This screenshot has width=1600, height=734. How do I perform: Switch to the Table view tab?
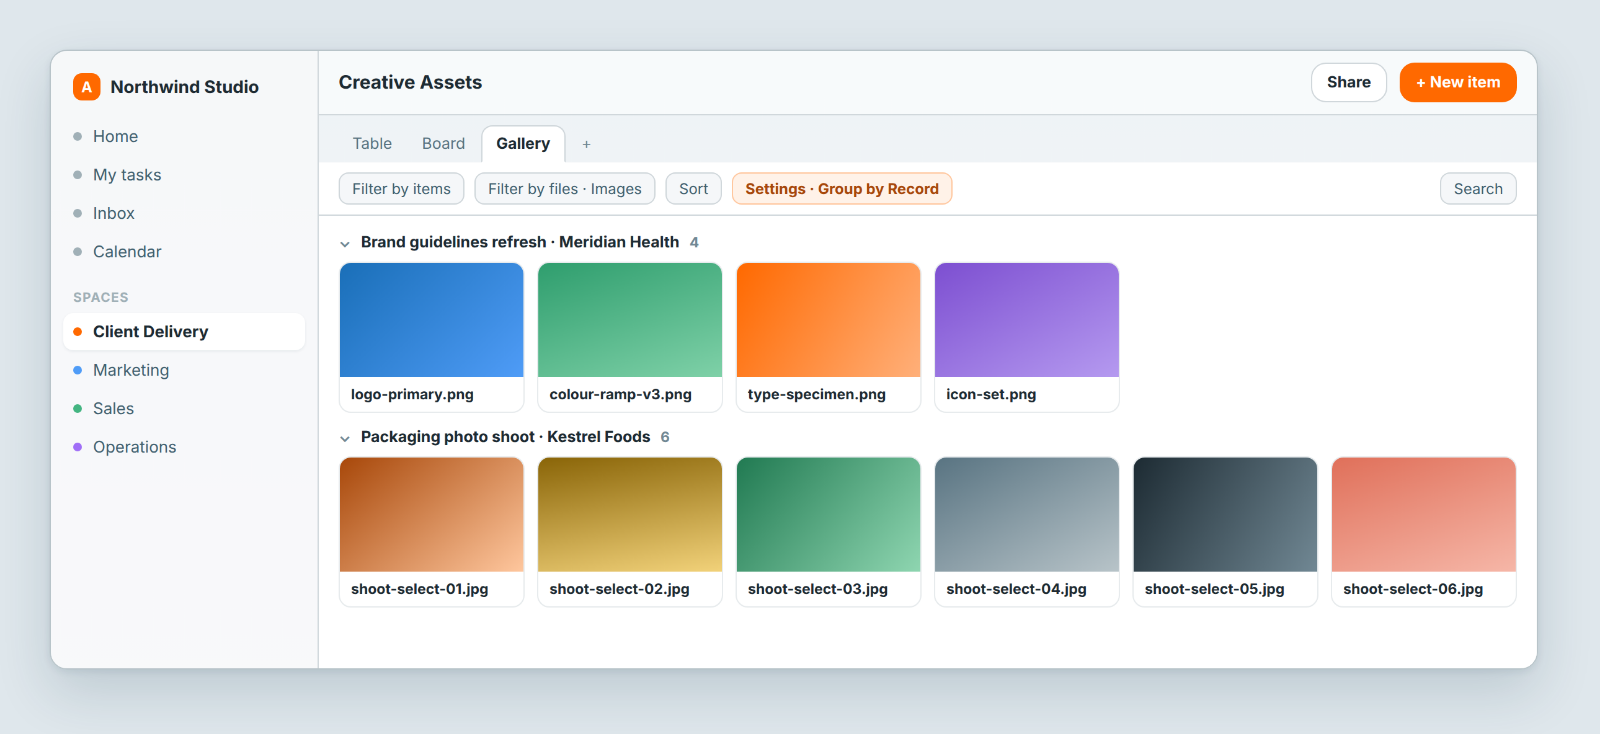click(x=372, y=144)
